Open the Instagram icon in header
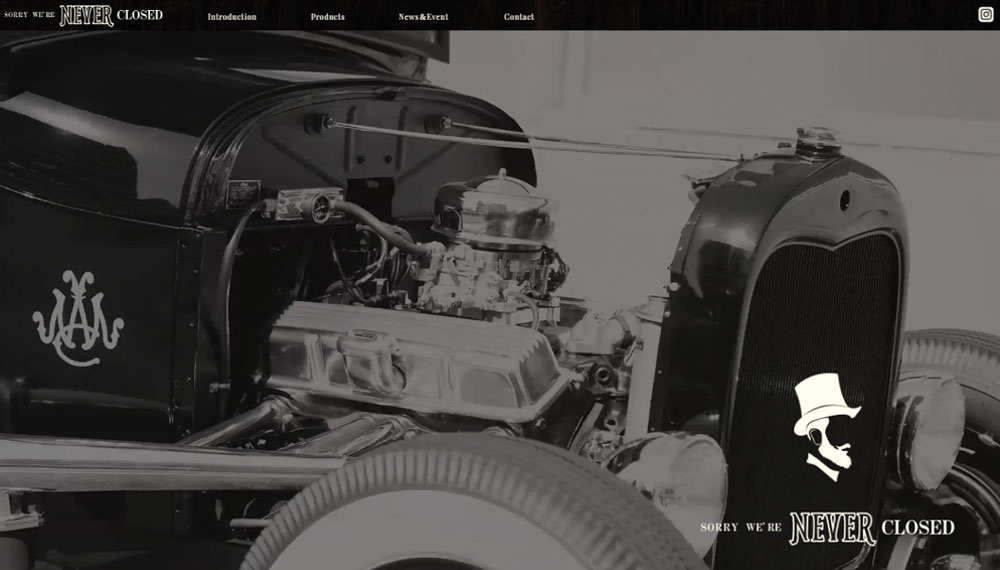Screen dimensions: 1000x570 coord(986,15)
